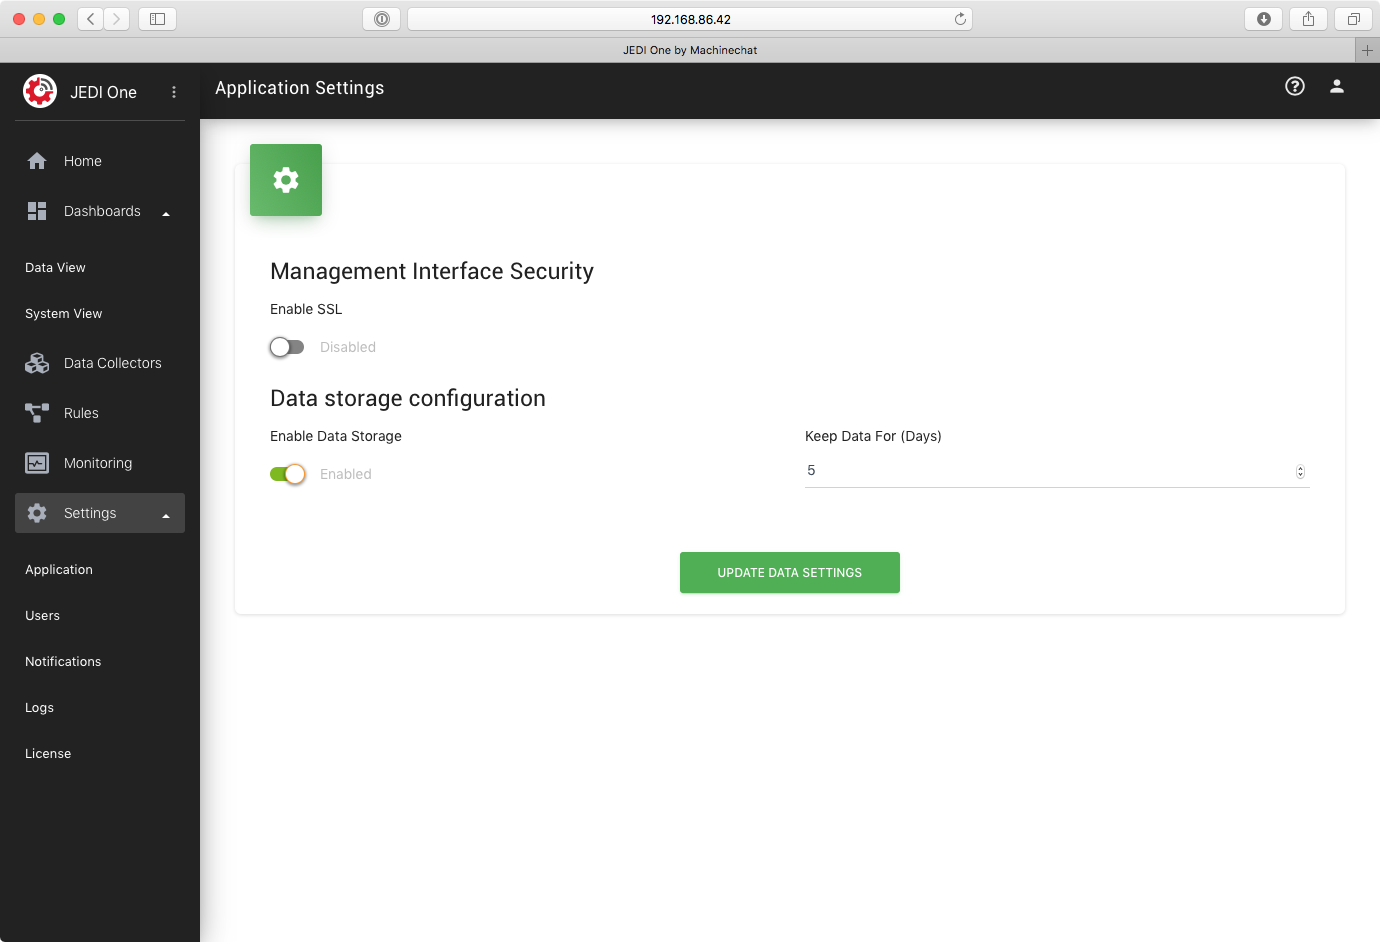Disable the Enable Data Storage toggle
The width and height of the screenshot is (1380, 942).
pyautogui.click(x=288, y=473)
